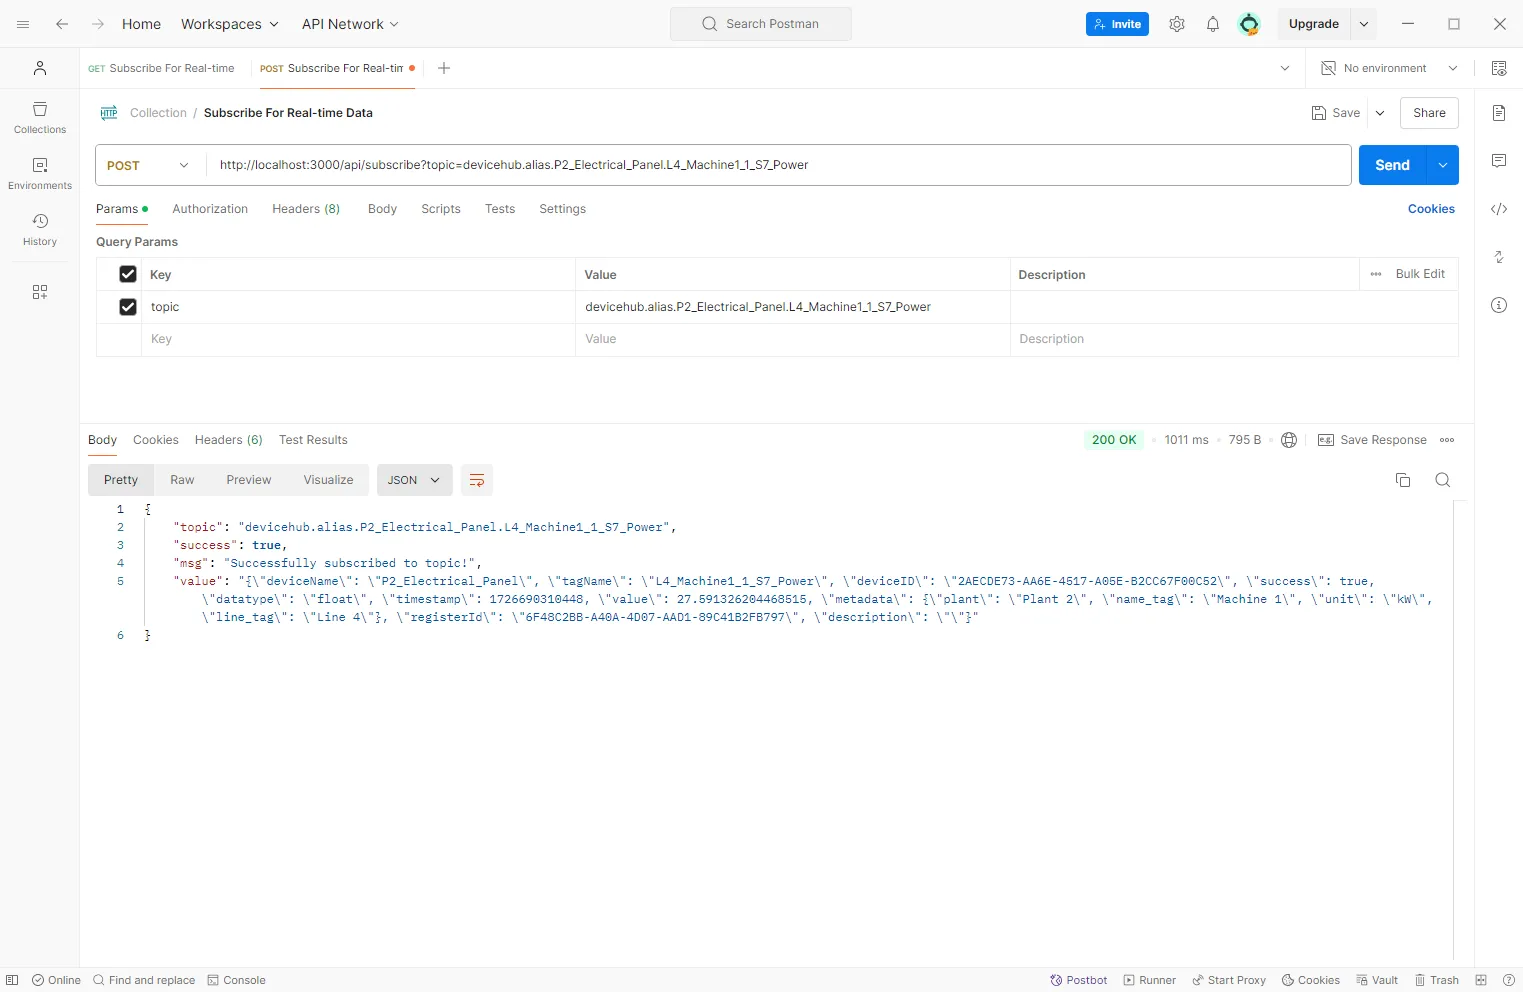The height and width of the screenshot is (992, 1523).
Task: Open the Cookies link under Send
Action: click(1431, 209)
